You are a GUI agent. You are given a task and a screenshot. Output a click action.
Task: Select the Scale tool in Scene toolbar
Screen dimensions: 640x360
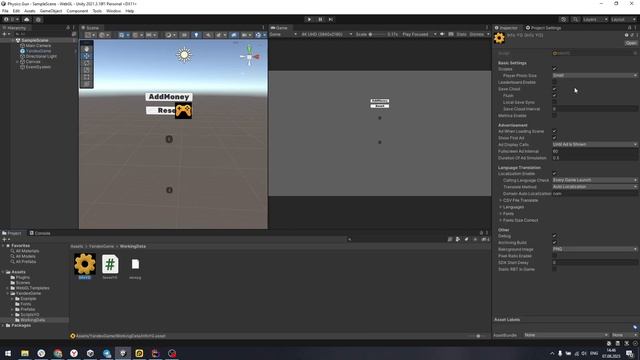[x=87, y=70]
